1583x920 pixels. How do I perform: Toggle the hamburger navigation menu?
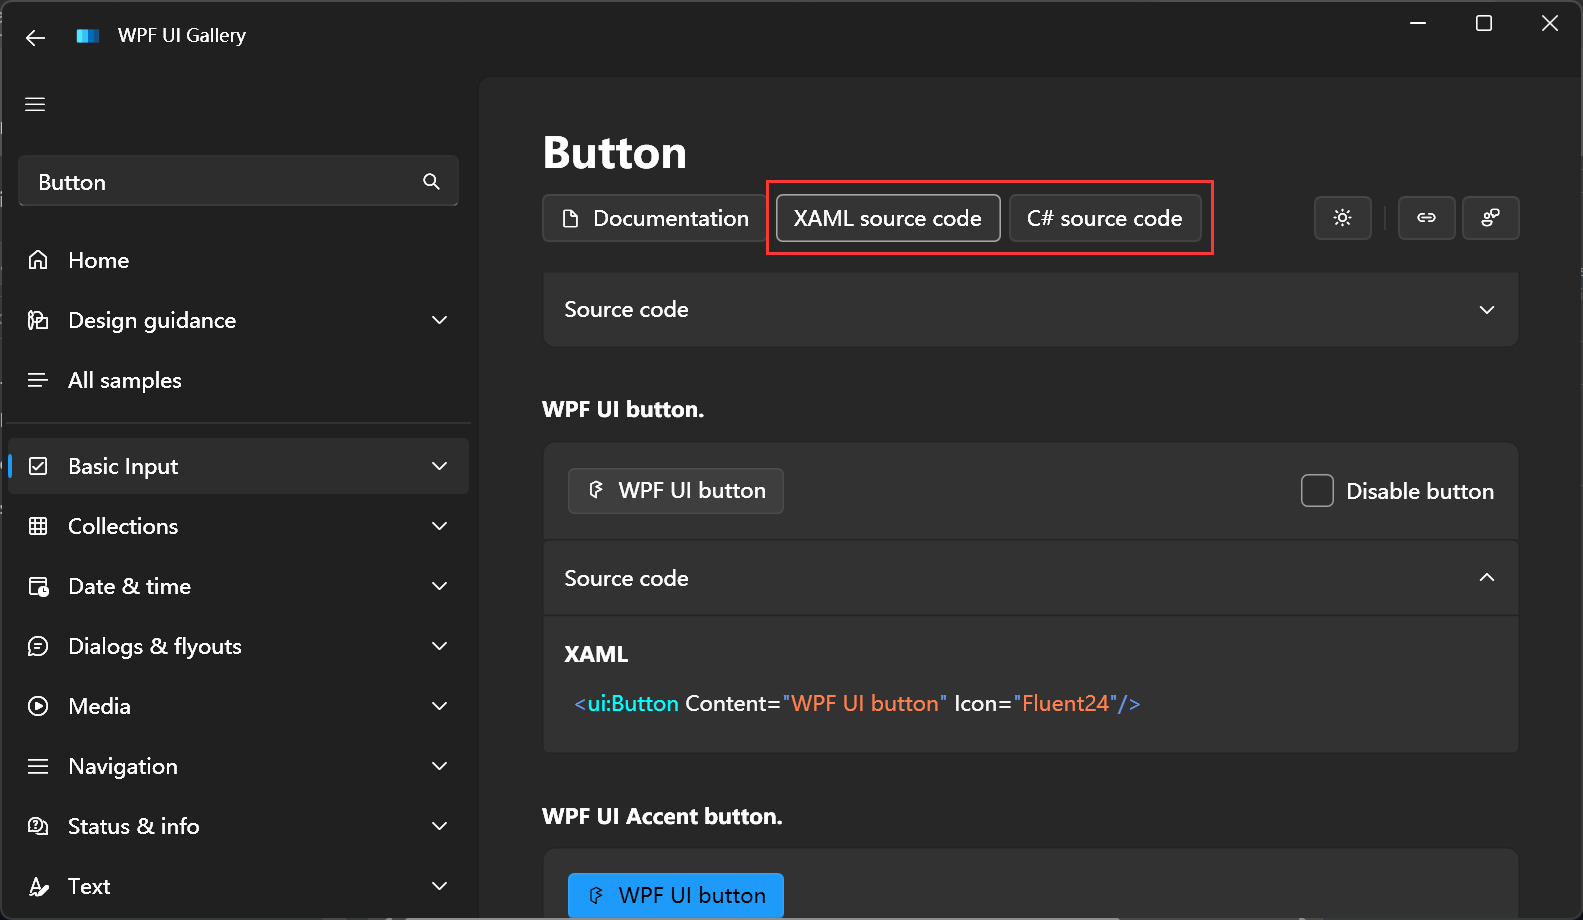(35, 105)
